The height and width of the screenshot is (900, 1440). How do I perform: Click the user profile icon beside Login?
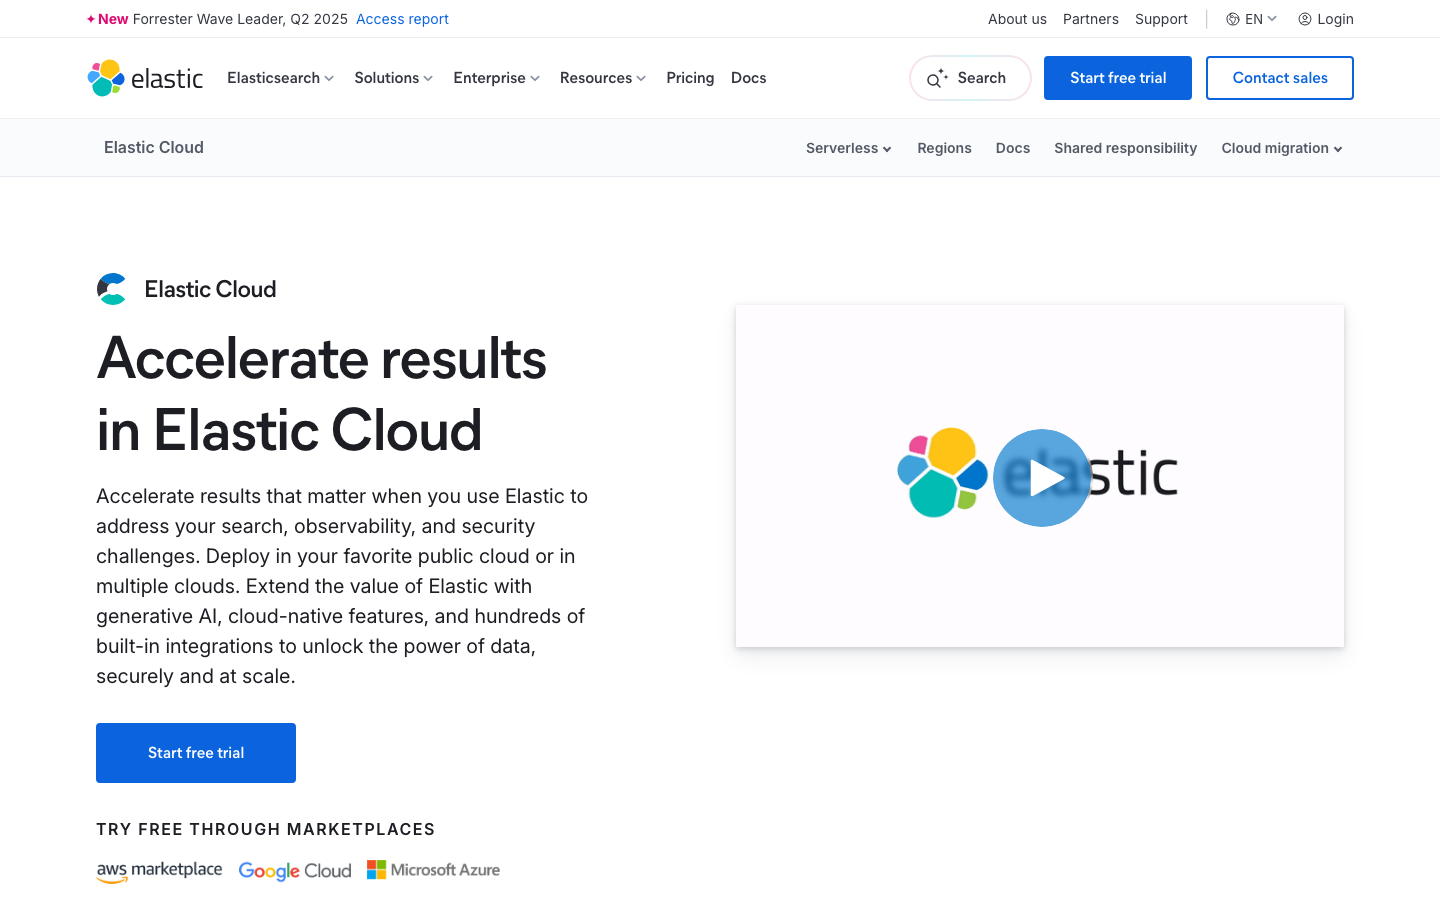(1305, 19)
